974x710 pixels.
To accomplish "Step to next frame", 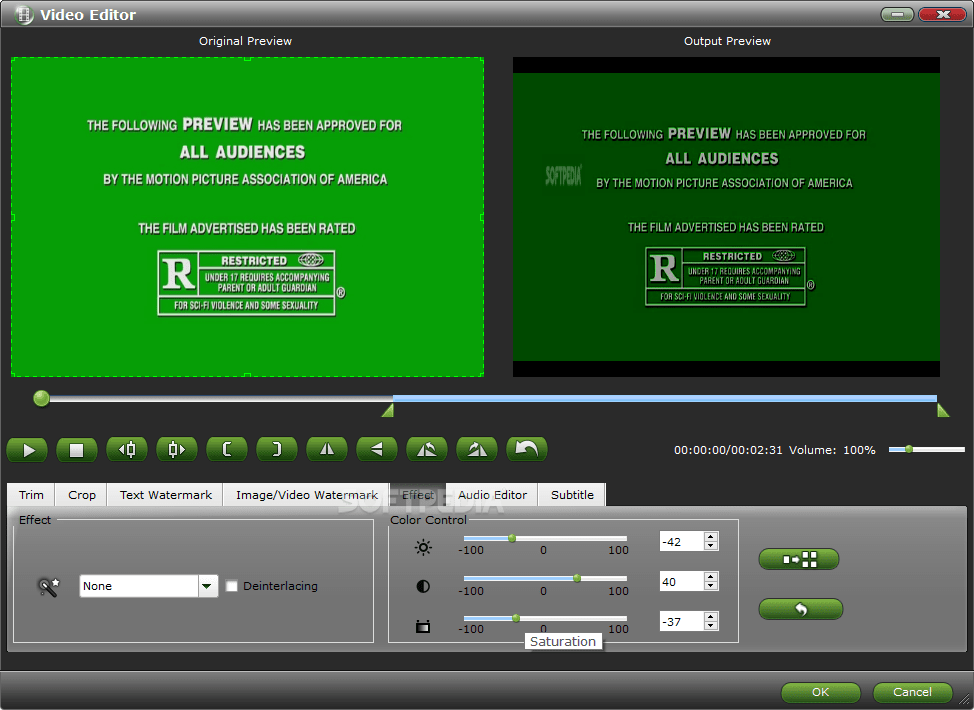I will (x=176, y=449).
